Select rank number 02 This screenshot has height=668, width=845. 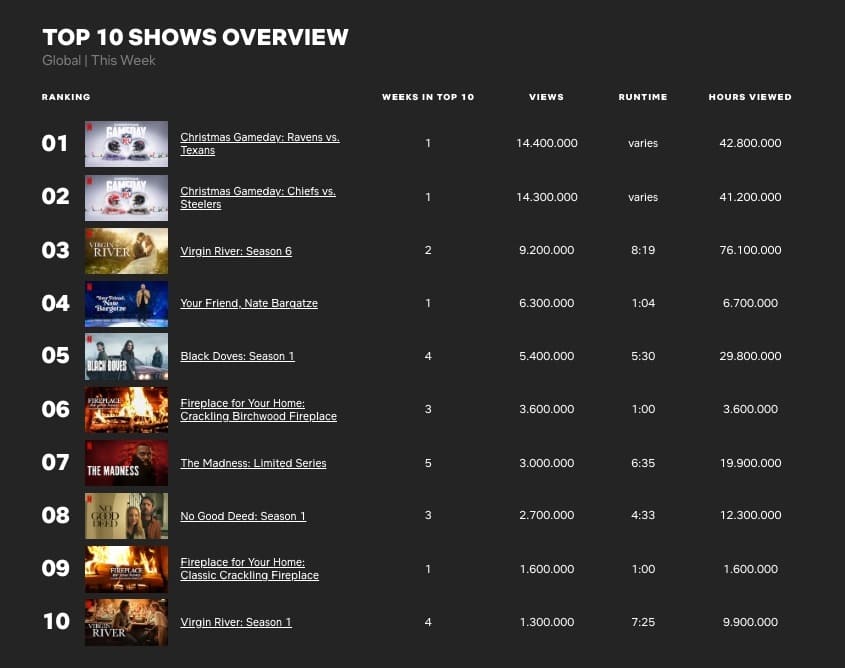click(x=56, y=197)
